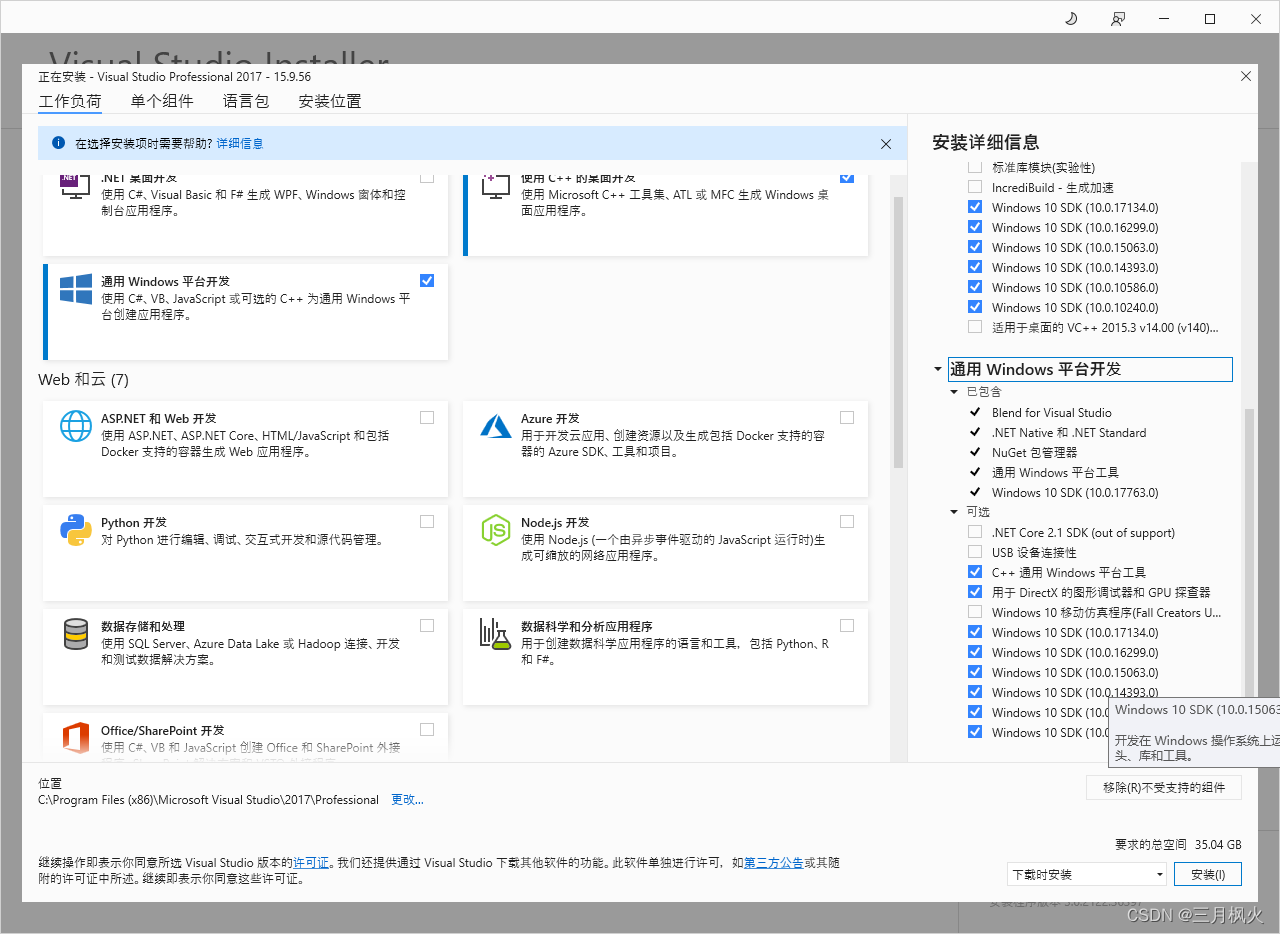
Task: Click the installation details panel scrollbar
Action: (x=1248, y=553)
